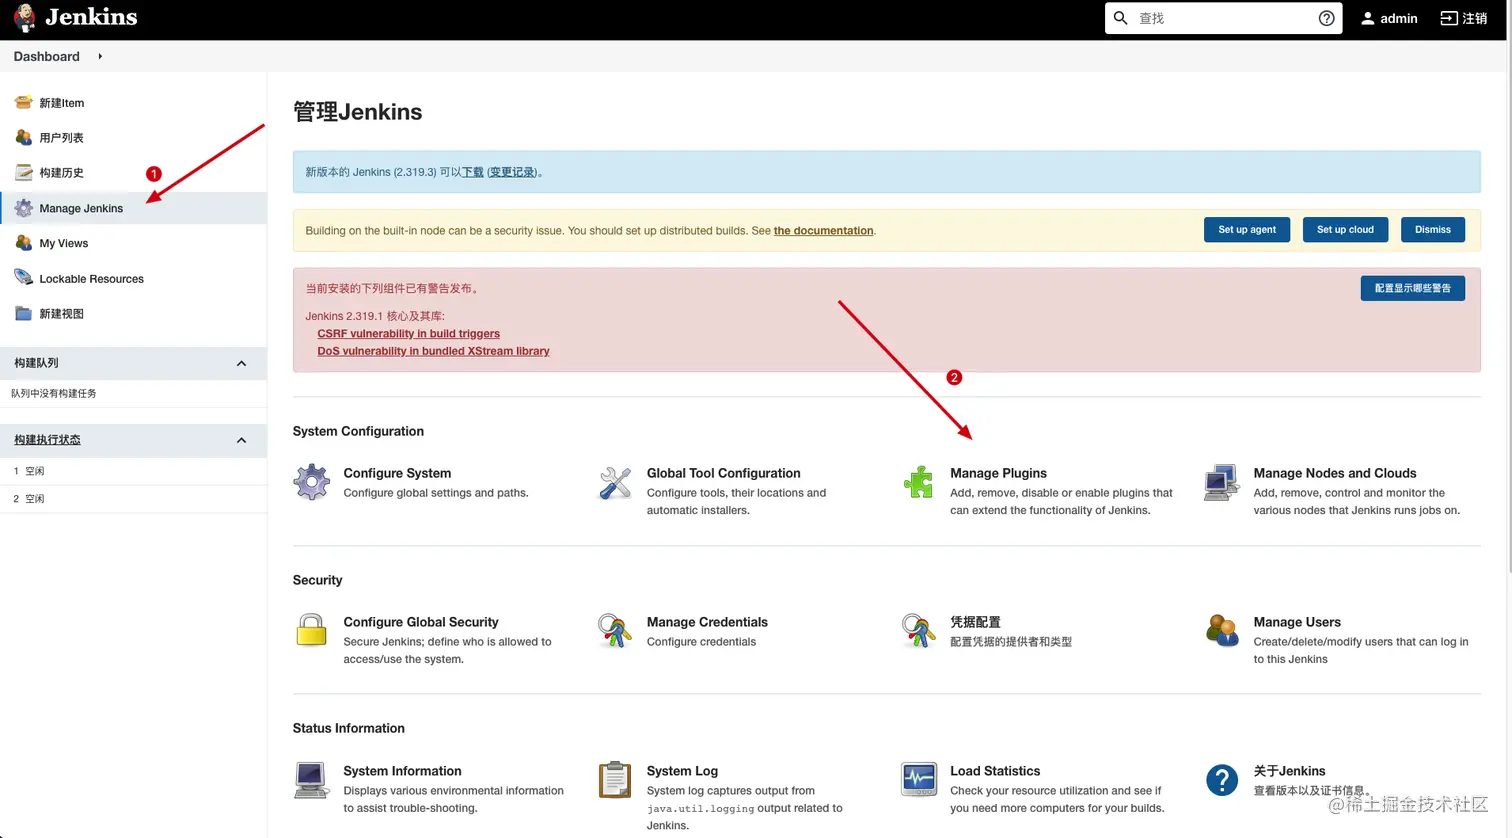Click the Manage Jenkins gear icon in sidebar
This screenshot has height=838, width=1512.
click(24, 208)
